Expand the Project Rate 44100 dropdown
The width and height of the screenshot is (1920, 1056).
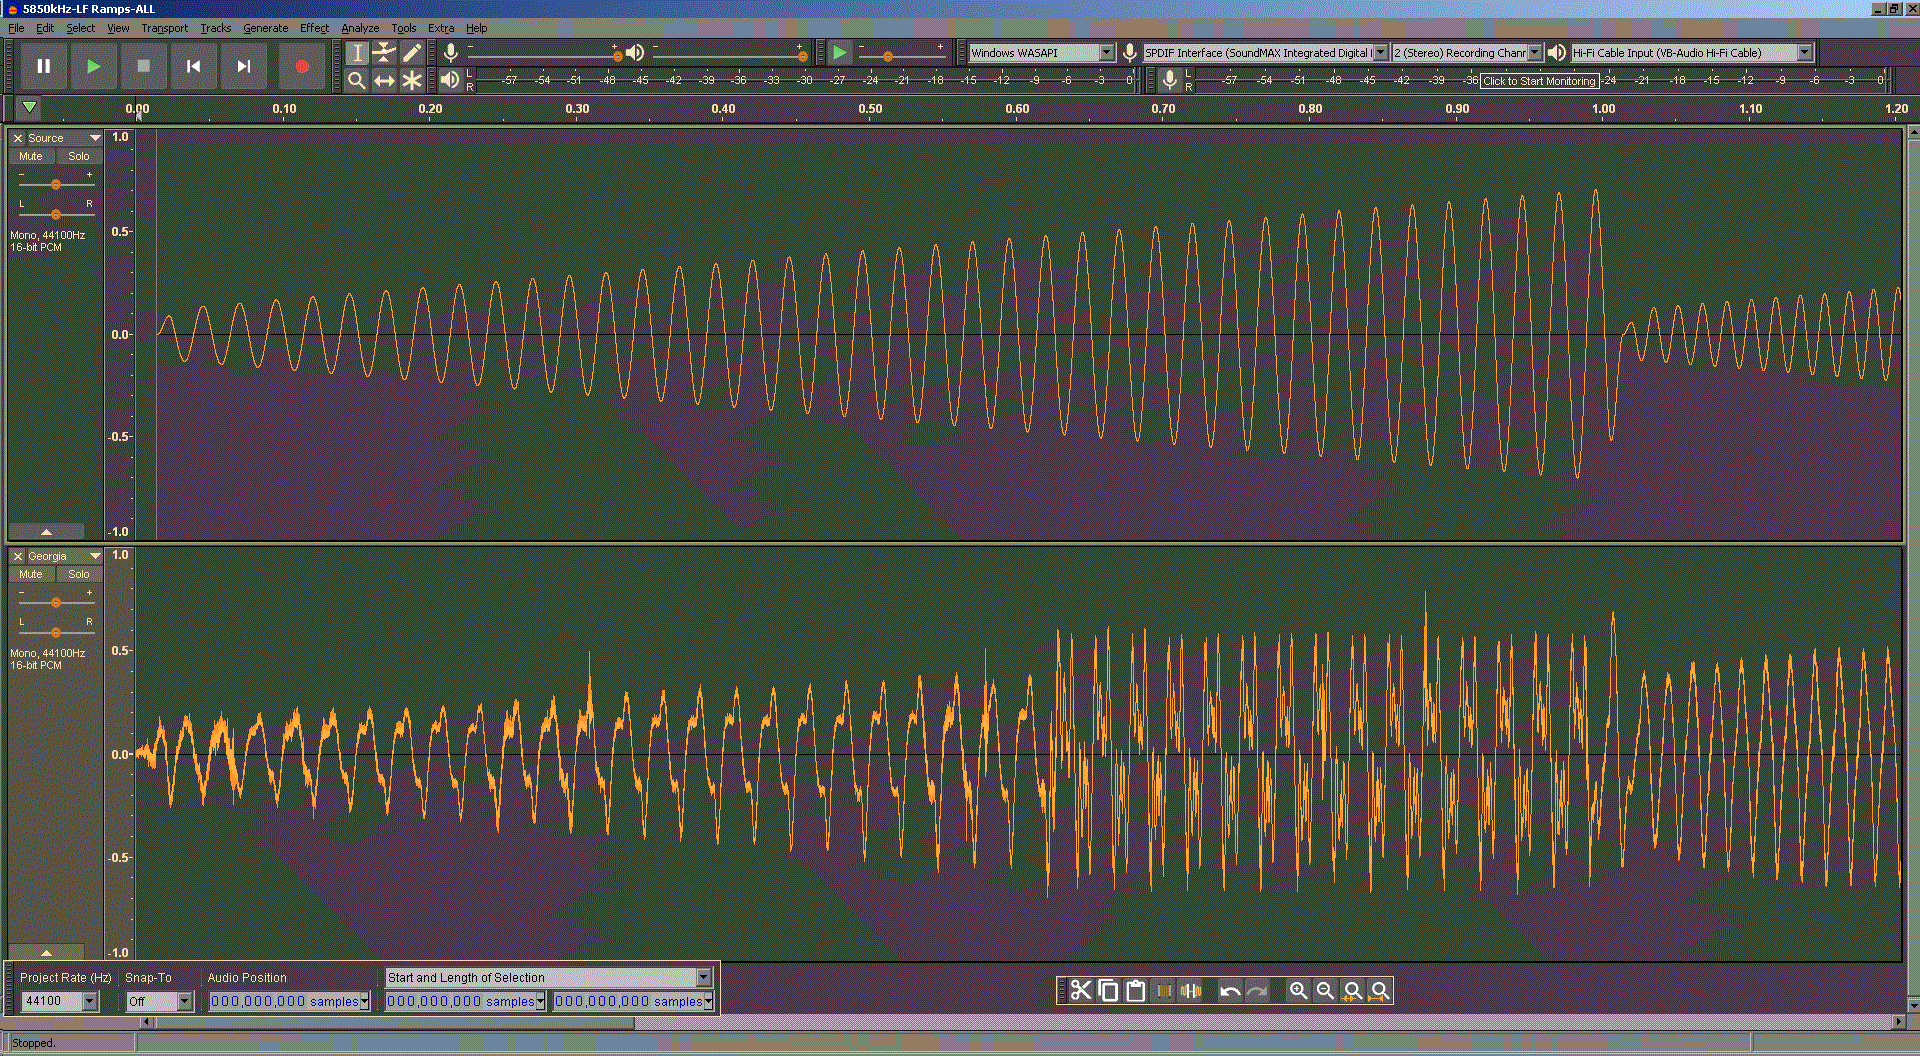coord(90,1001)
